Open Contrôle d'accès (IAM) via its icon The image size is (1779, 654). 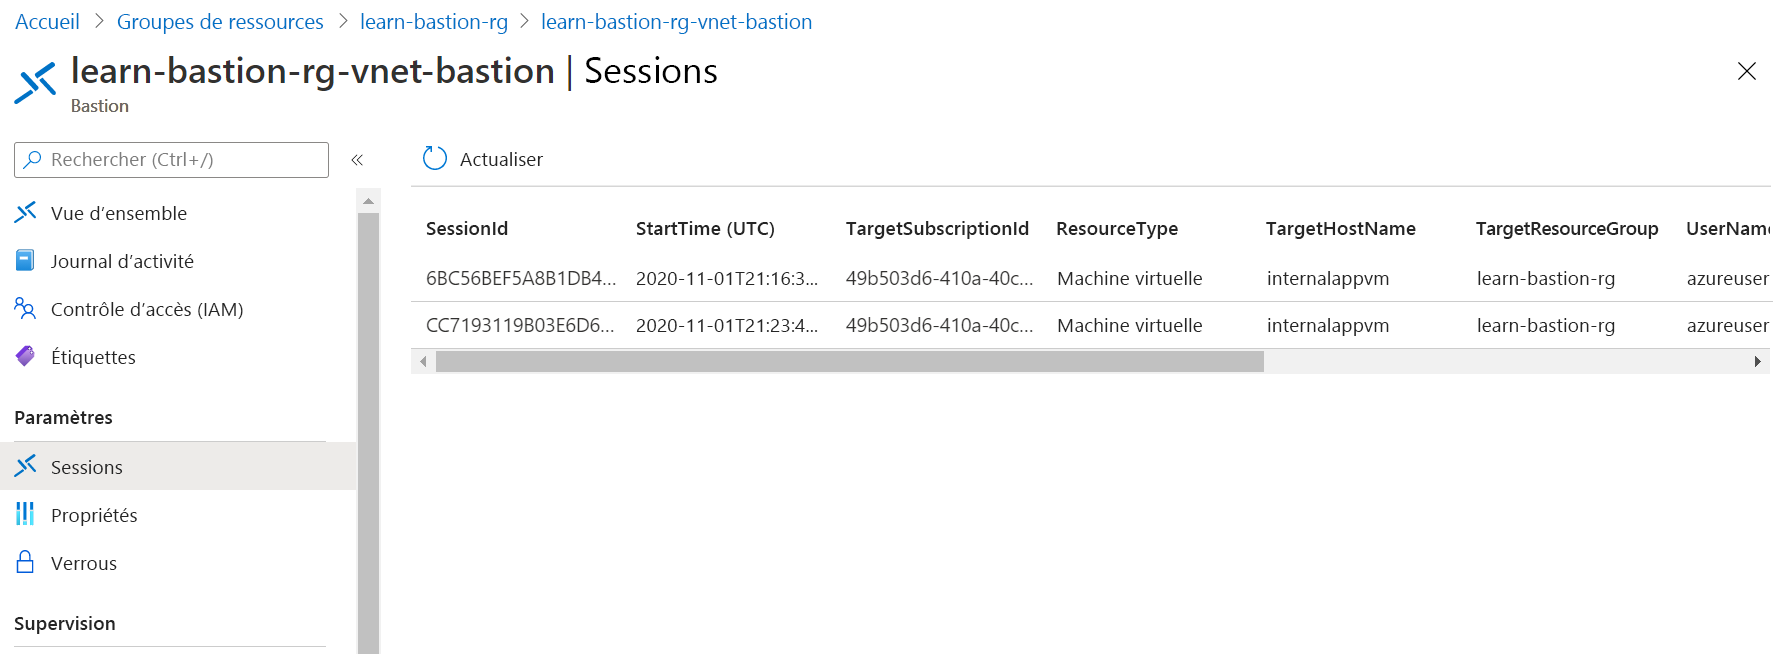coord(24,309)
